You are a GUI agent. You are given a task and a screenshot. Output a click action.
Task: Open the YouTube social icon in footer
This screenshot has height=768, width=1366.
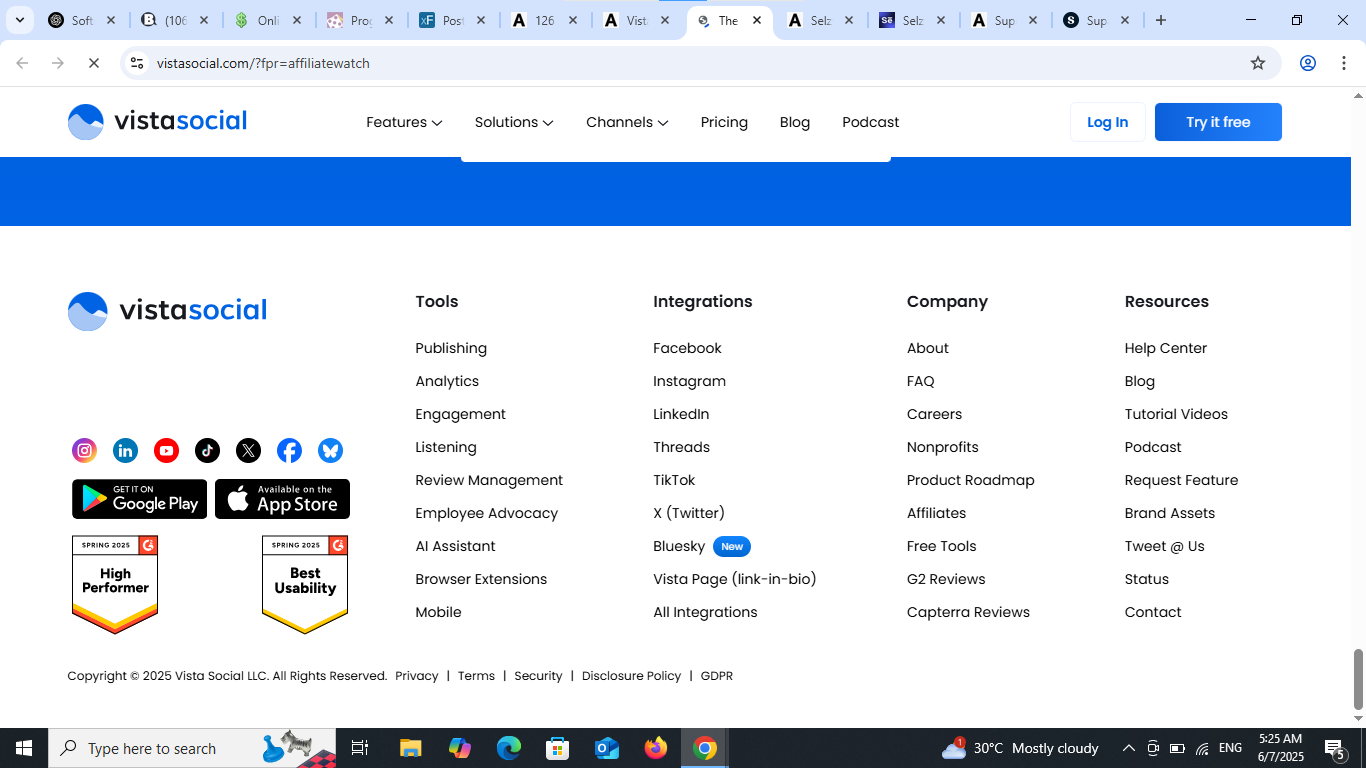pyautogui.click(x=167, y=451)
